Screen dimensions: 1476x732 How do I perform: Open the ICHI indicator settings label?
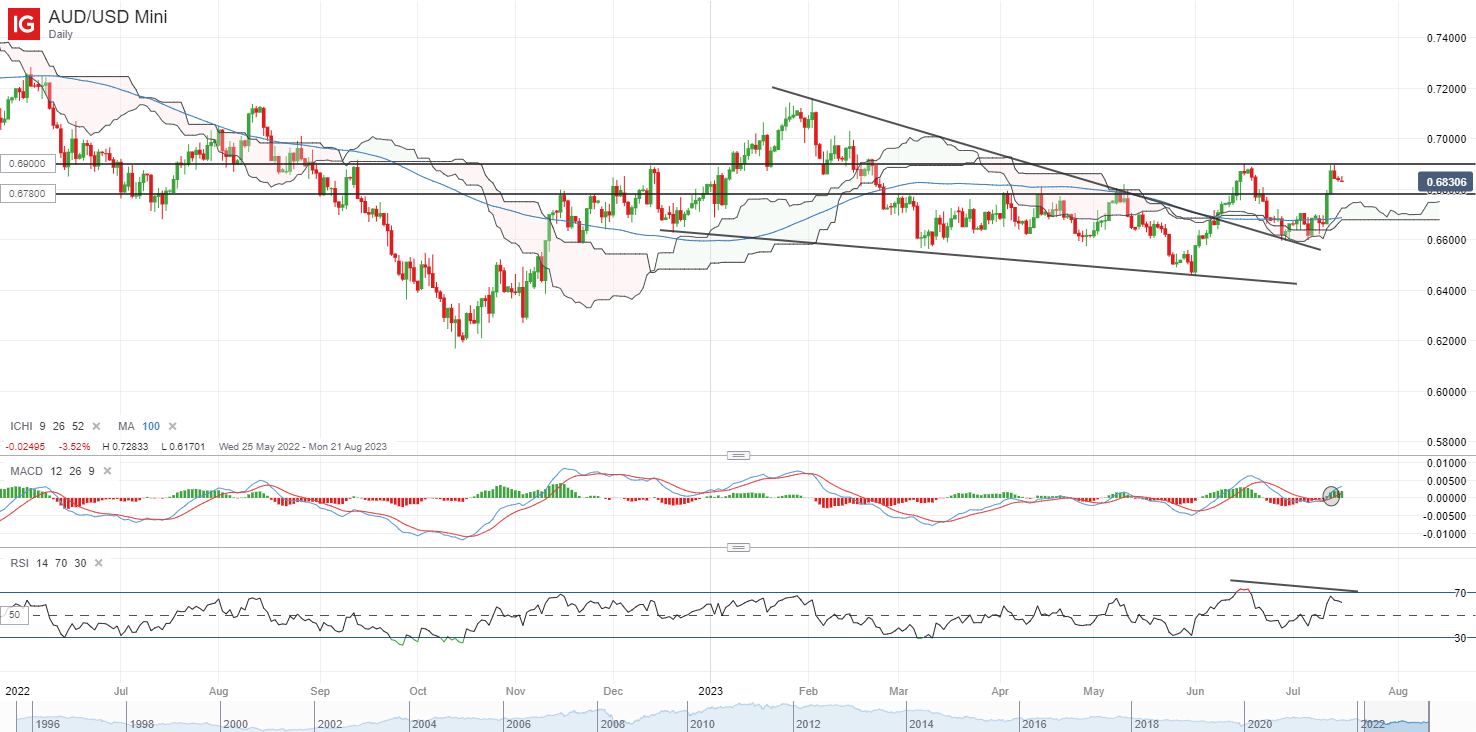click(x=22, y=426)
